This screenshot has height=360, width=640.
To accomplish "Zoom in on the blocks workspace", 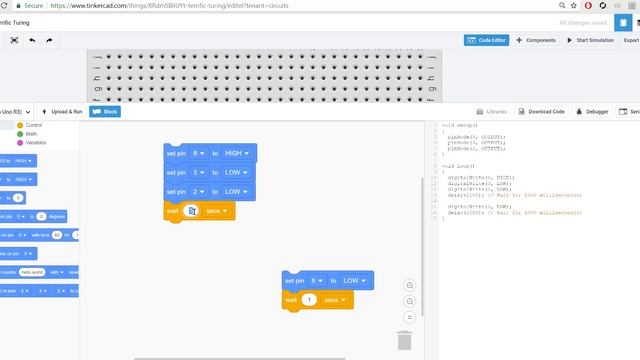I will [409, 285].
